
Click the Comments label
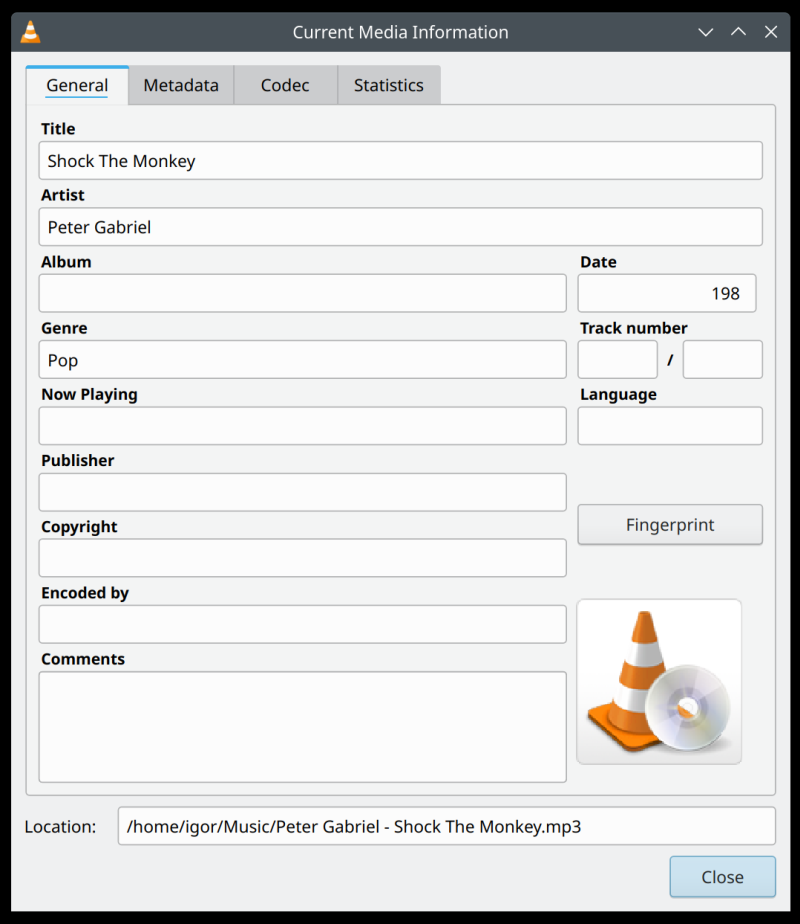pyautogui.click(x=83, y=659)
